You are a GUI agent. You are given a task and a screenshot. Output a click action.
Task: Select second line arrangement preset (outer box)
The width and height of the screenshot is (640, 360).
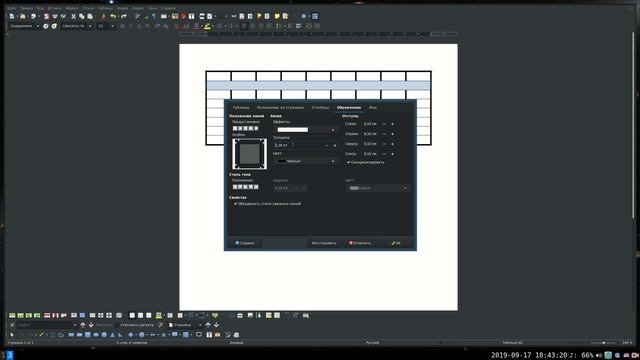(x=240, y=129)
